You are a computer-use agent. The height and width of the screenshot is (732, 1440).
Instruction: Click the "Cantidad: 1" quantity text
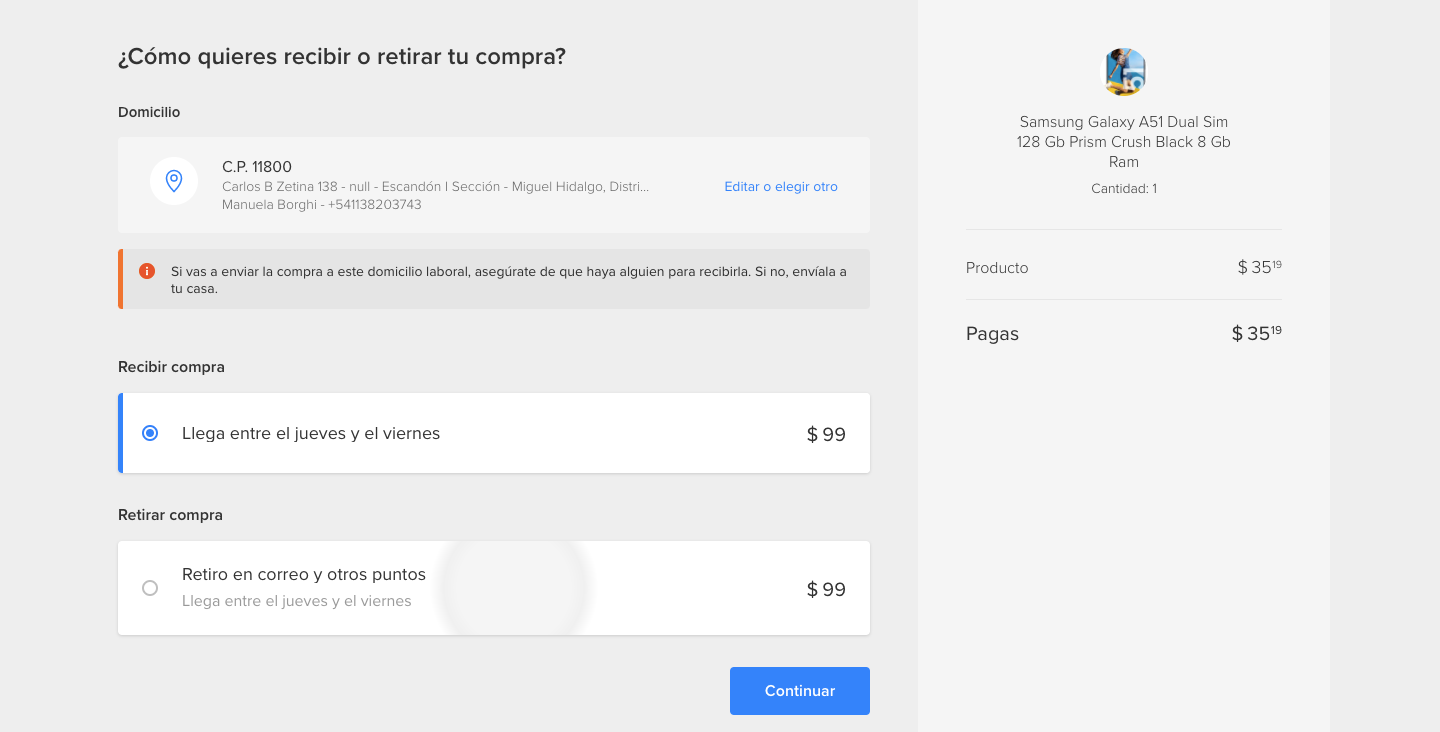(x=1123, y=189)
